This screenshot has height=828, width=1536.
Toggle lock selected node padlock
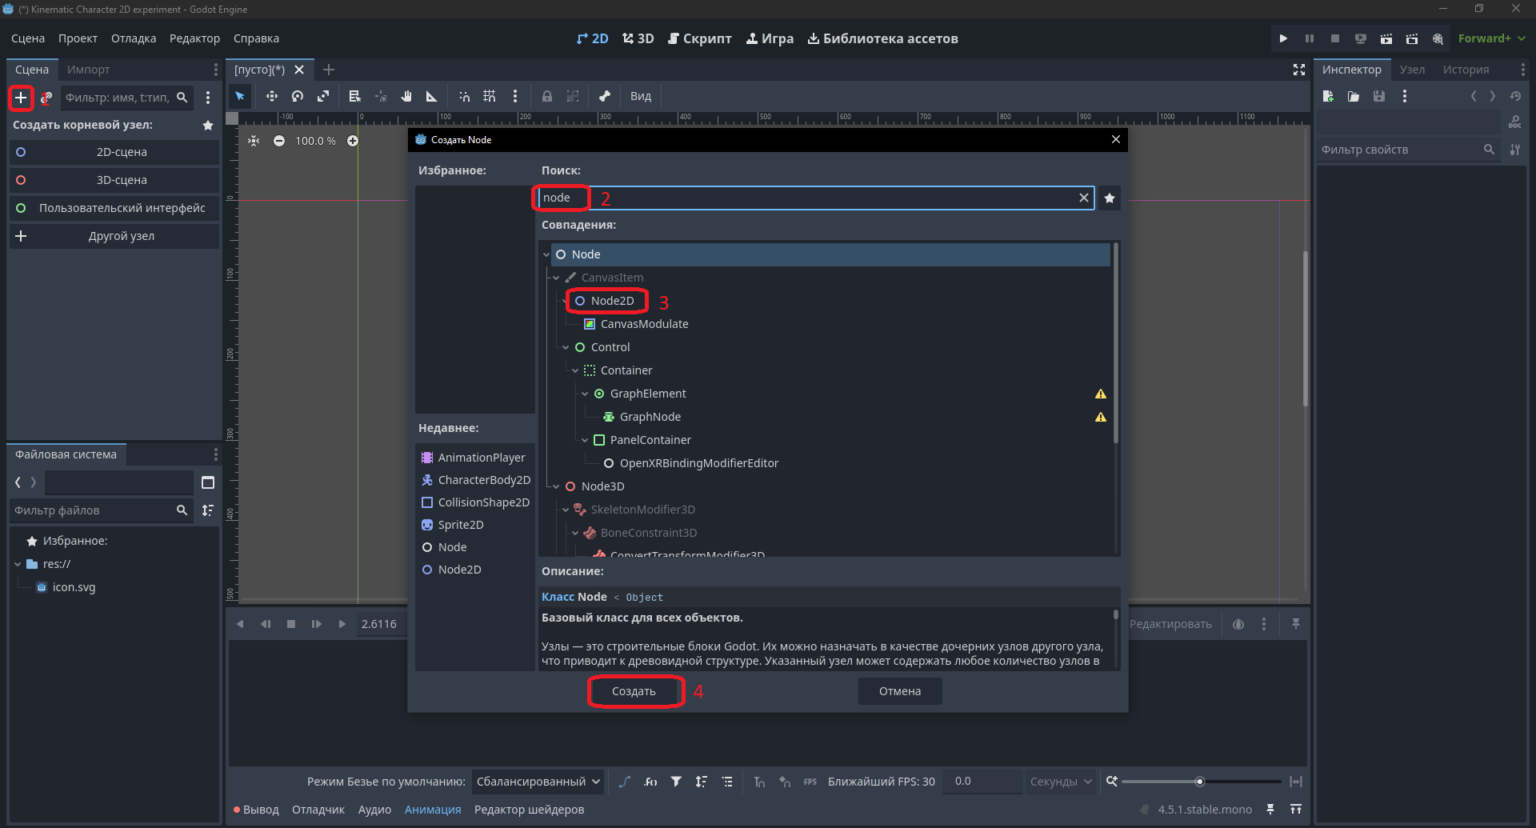(x=547, y=96)
